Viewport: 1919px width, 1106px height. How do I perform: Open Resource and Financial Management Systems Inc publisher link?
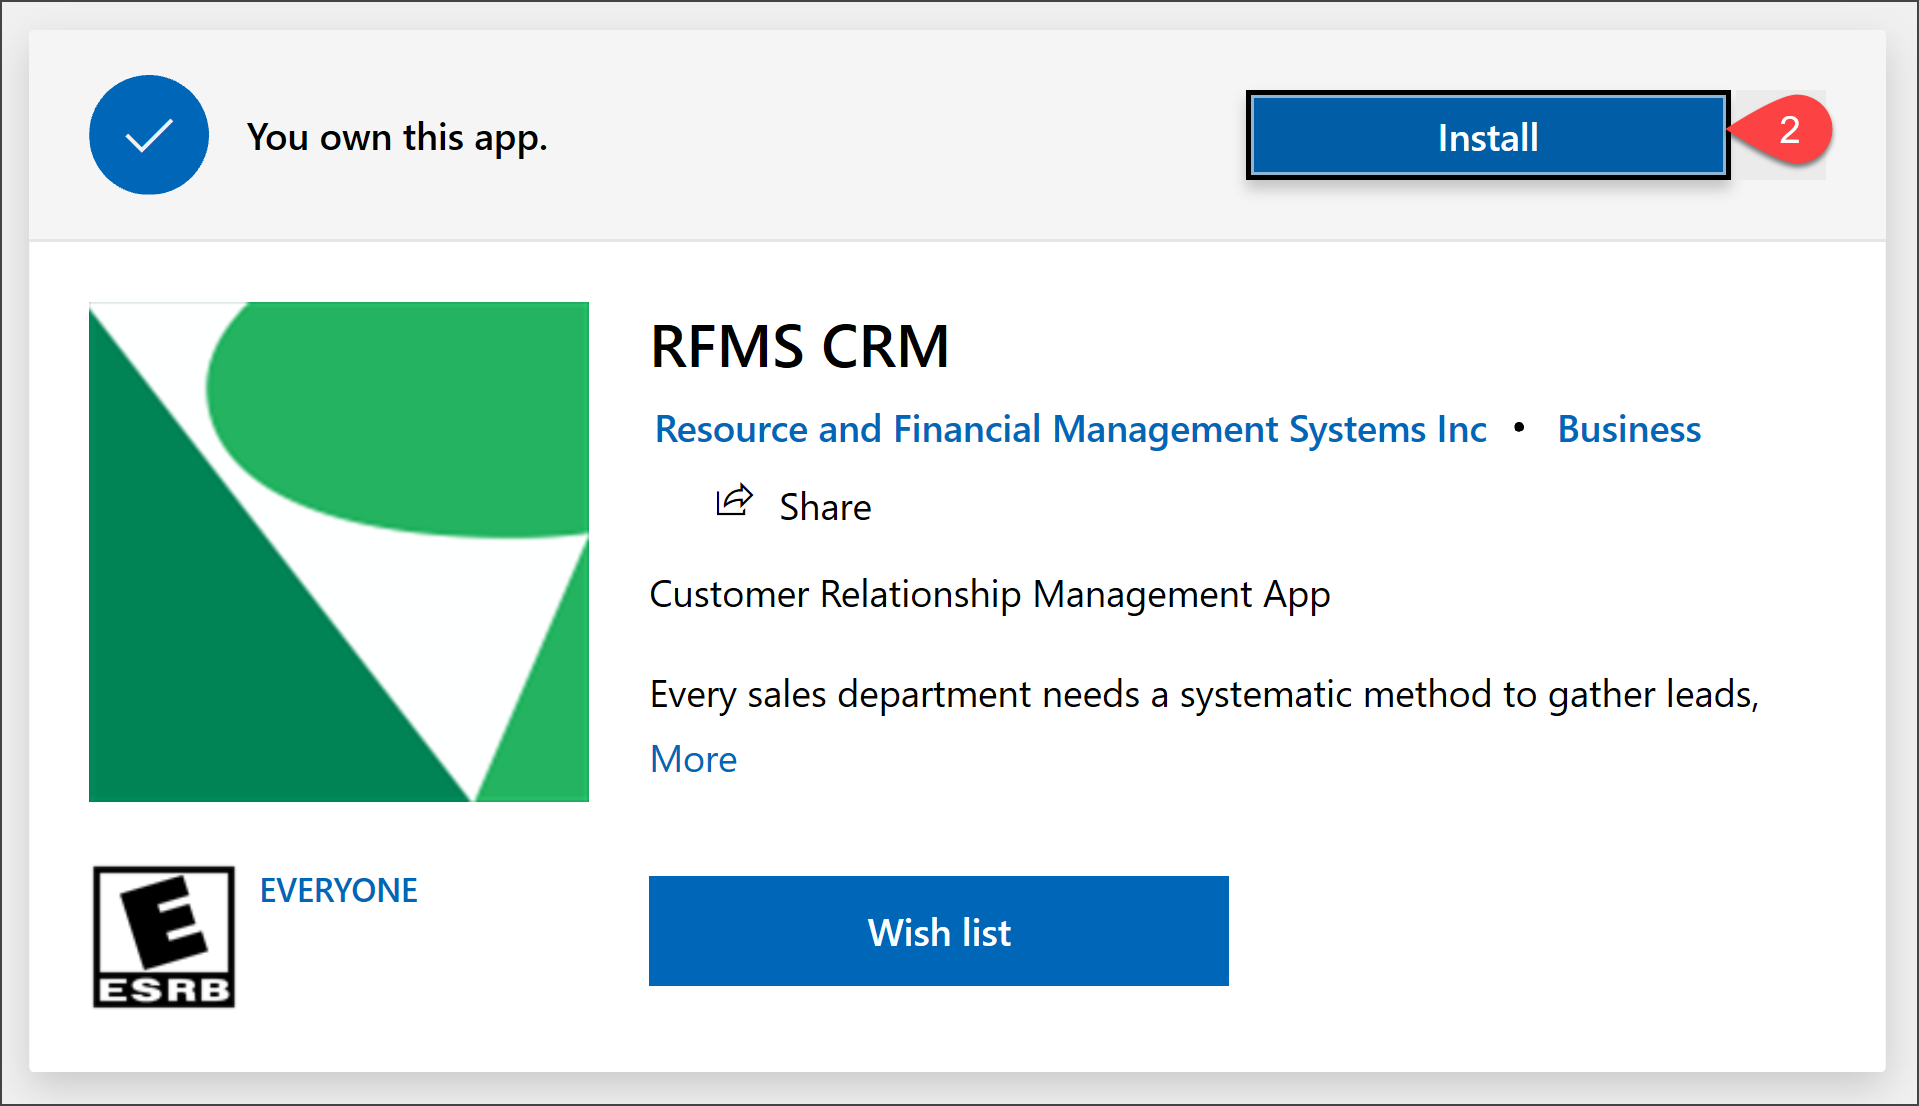[x=1070, y=429]
